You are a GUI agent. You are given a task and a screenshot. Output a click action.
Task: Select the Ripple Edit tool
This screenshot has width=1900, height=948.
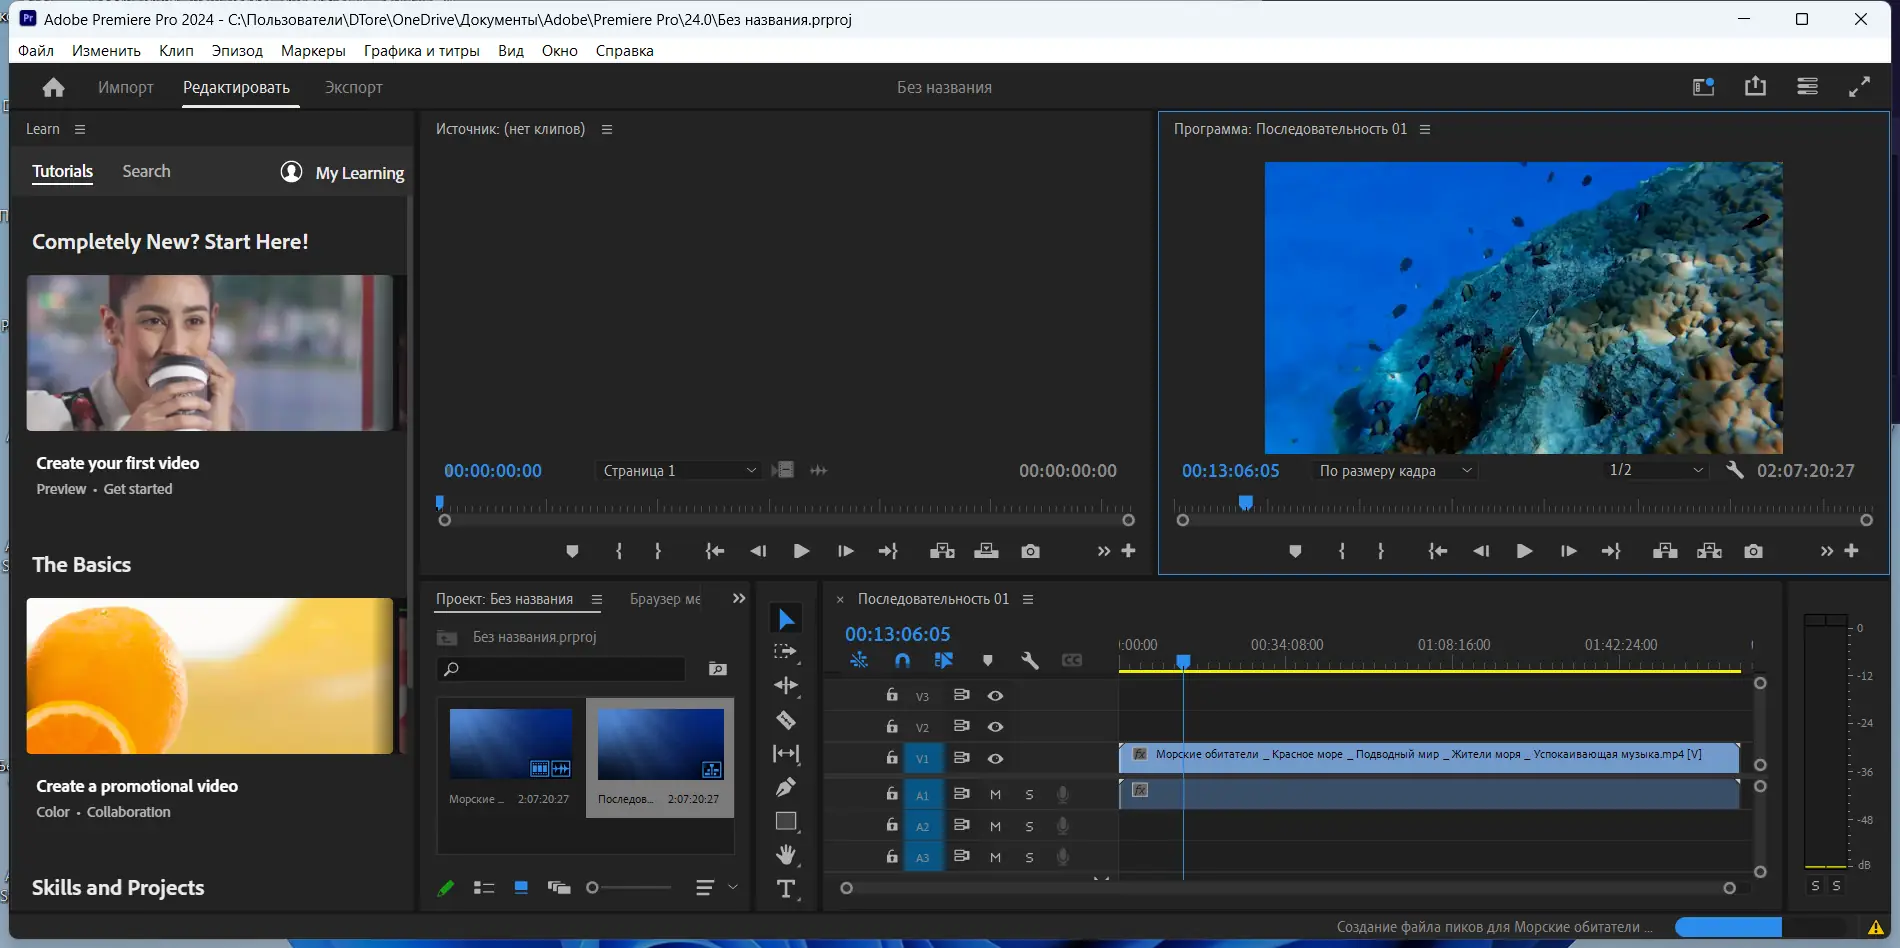(x=786, y=686)
